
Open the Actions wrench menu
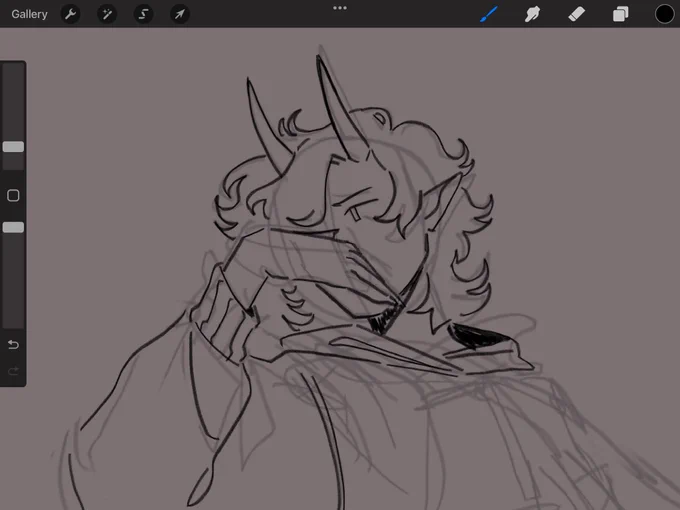[x=70, y=14]
